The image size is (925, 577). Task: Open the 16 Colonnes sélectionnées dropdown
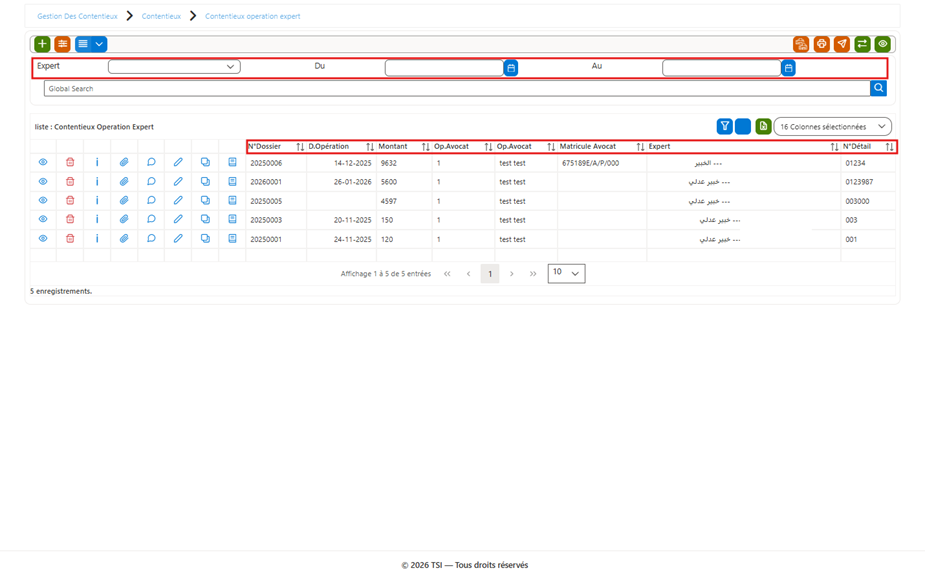click(x=832, y=126)
